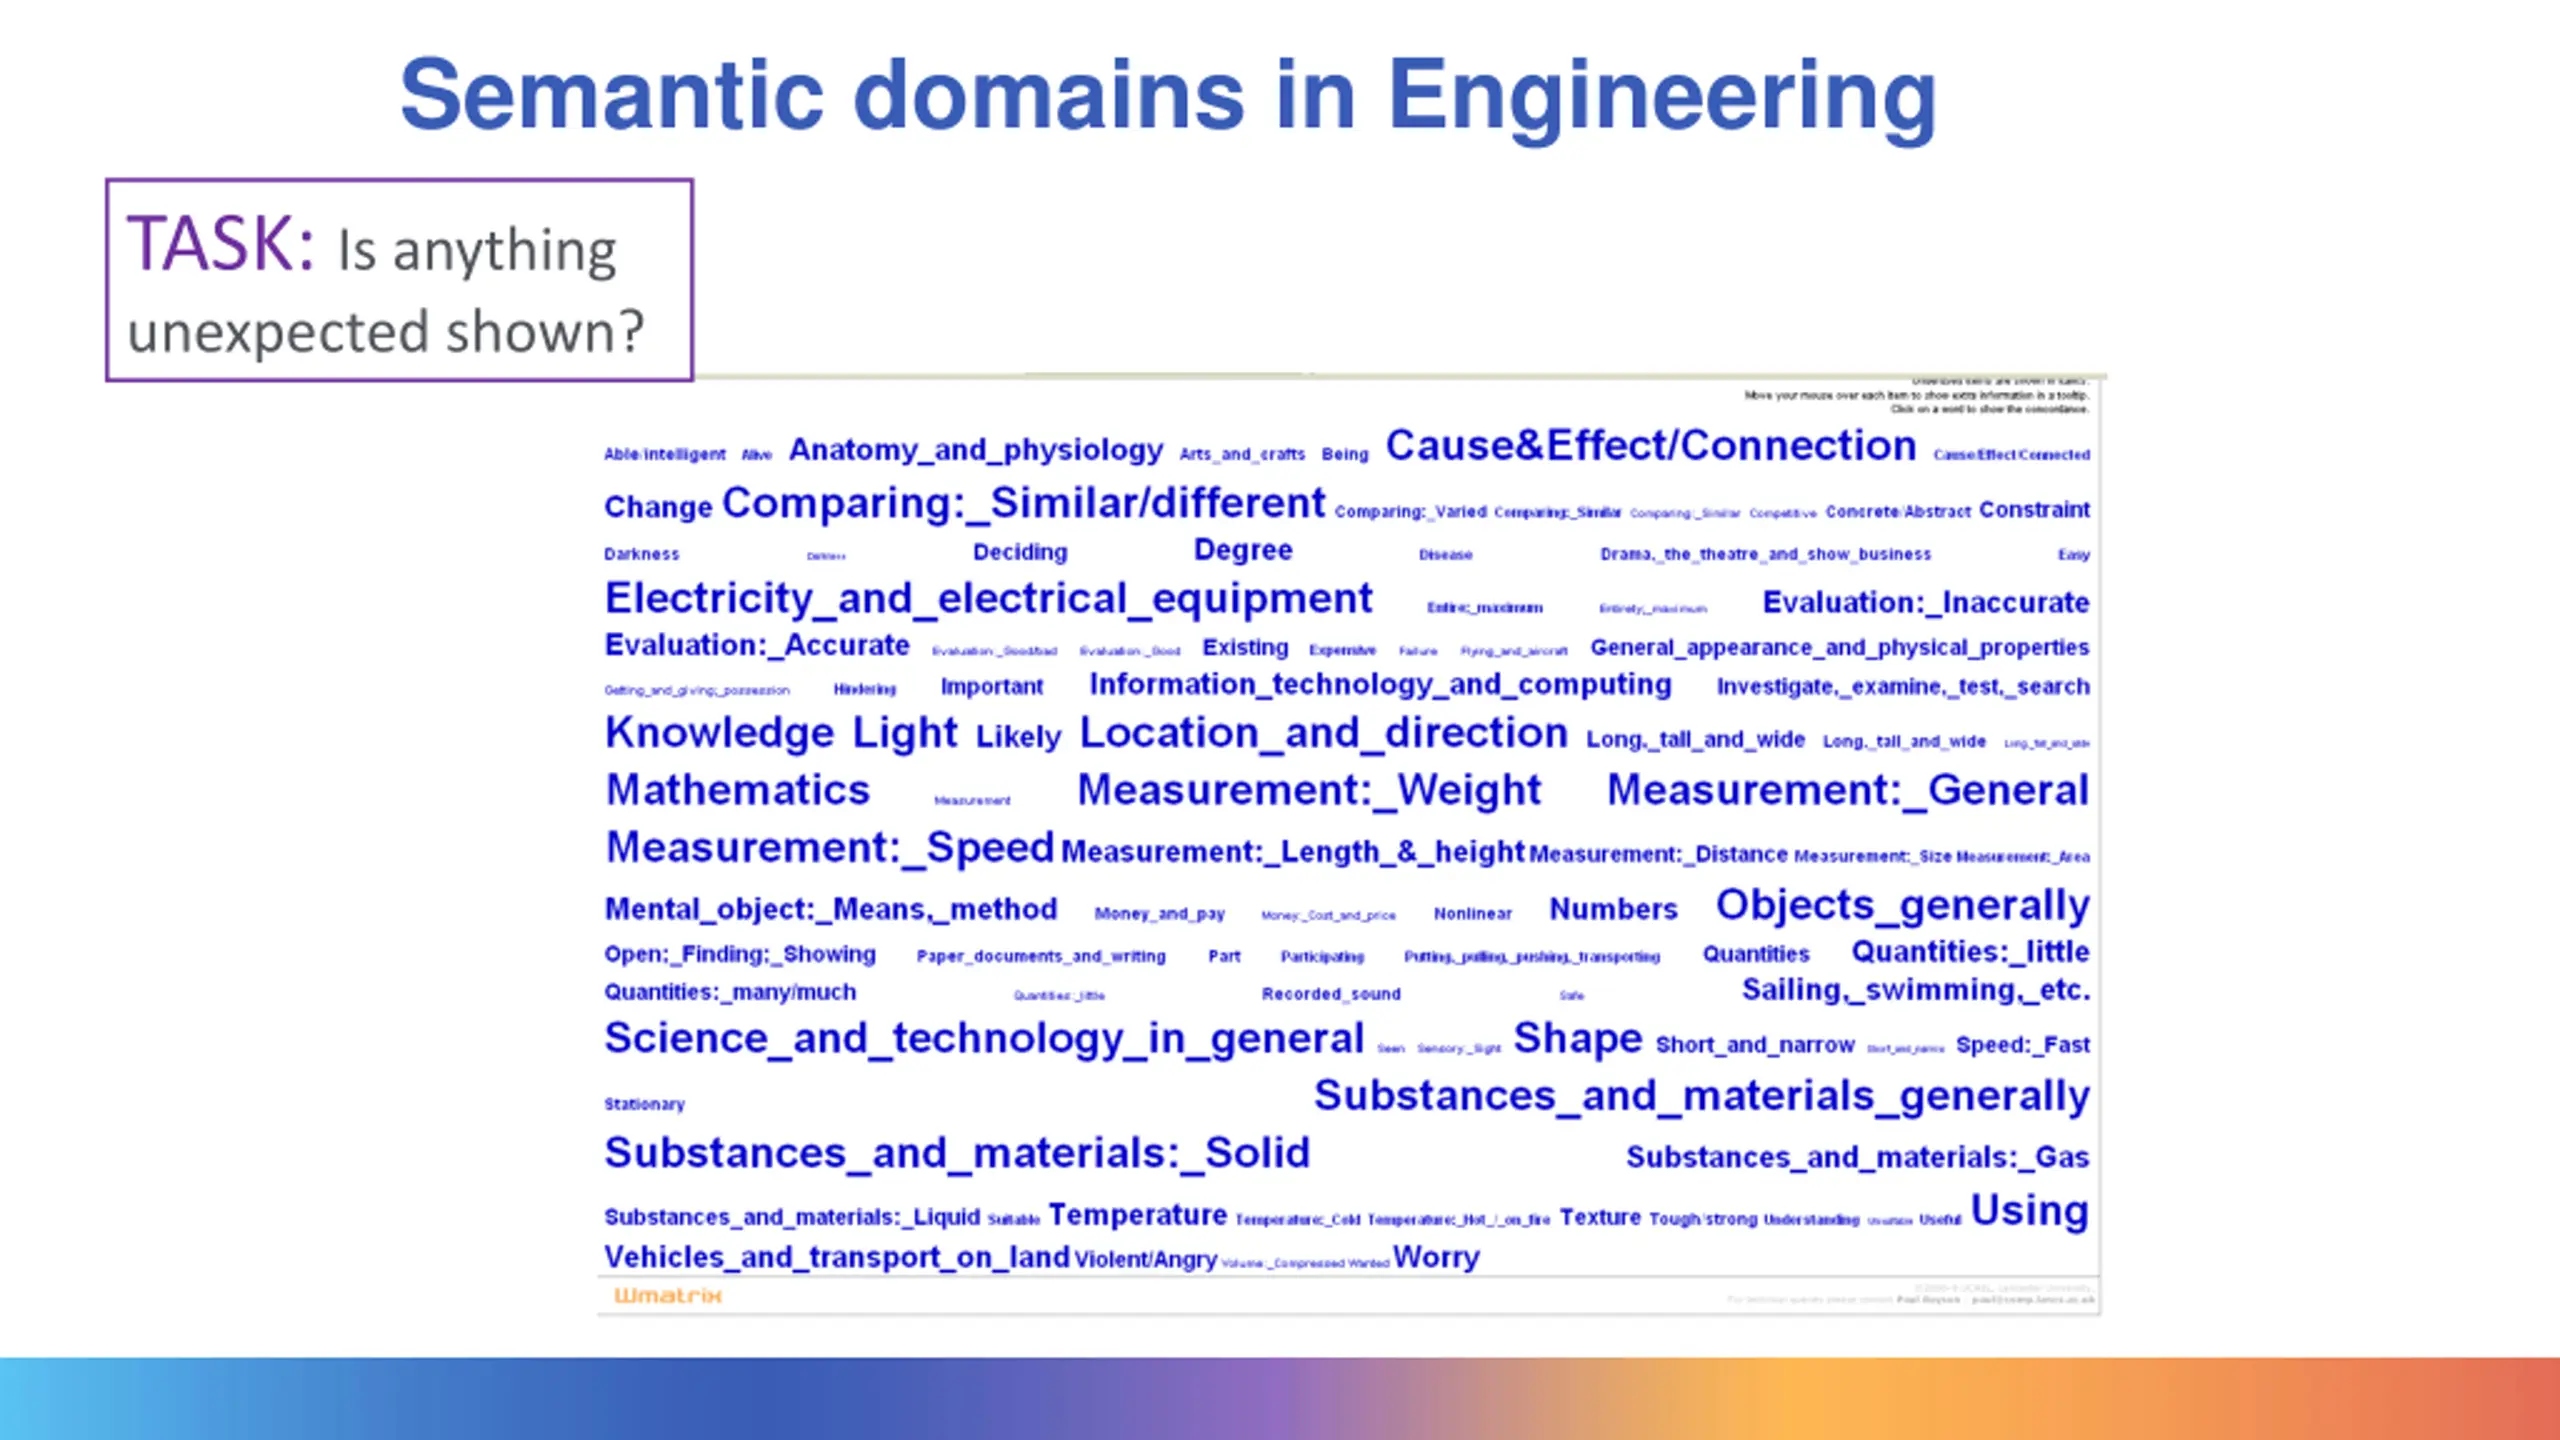Click the Evaluation:_Accurate tag
This screenshot has width=2560, height=1440.
pyautogui.click(x=757, y=645)
